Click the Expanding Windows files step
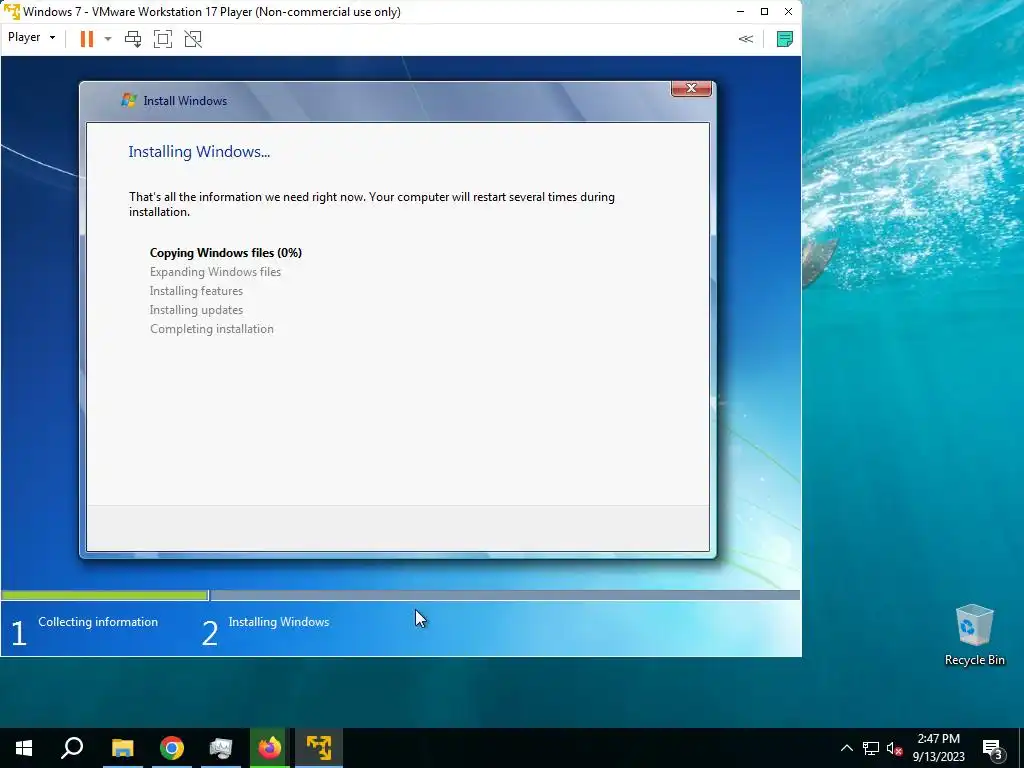 215,272
